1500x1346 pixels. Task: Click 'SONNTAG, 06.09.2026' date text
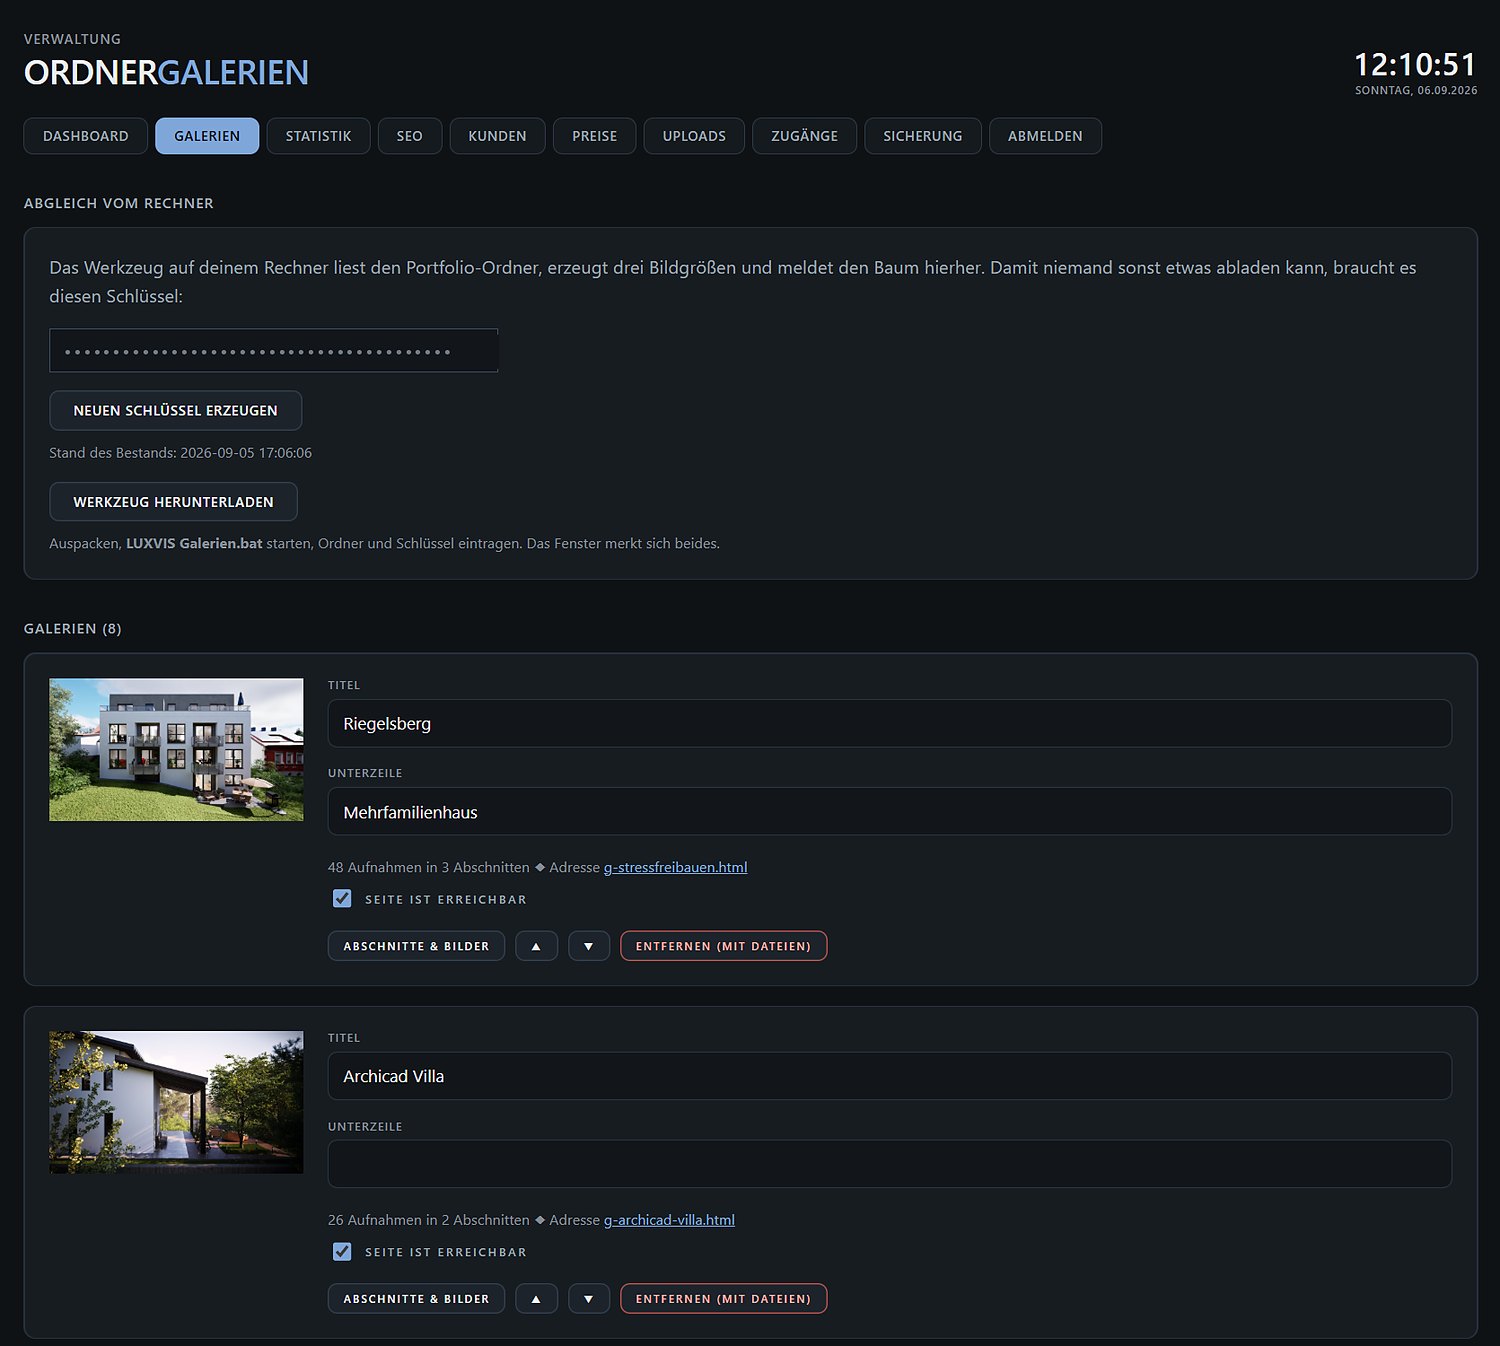[x=1416, y=90]
